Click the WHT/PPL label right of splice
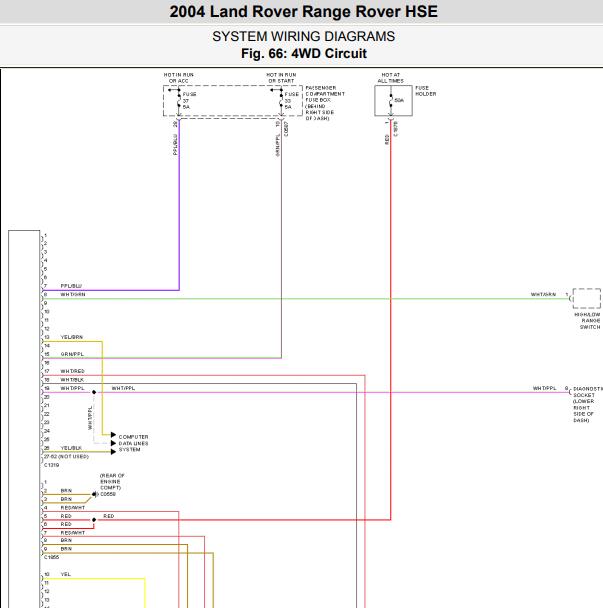 point(123,388)
